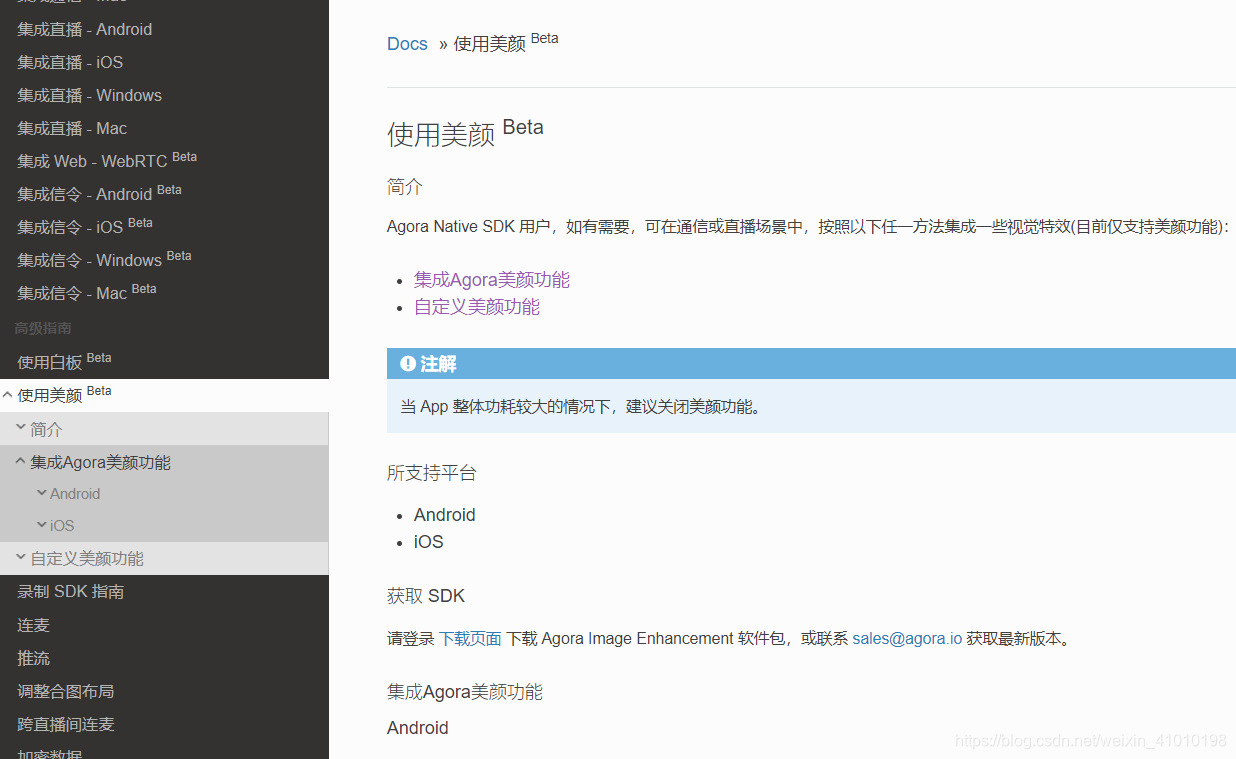
Task: Open 集成直播 - Windows in sidebar
Action: coord(89,96)
